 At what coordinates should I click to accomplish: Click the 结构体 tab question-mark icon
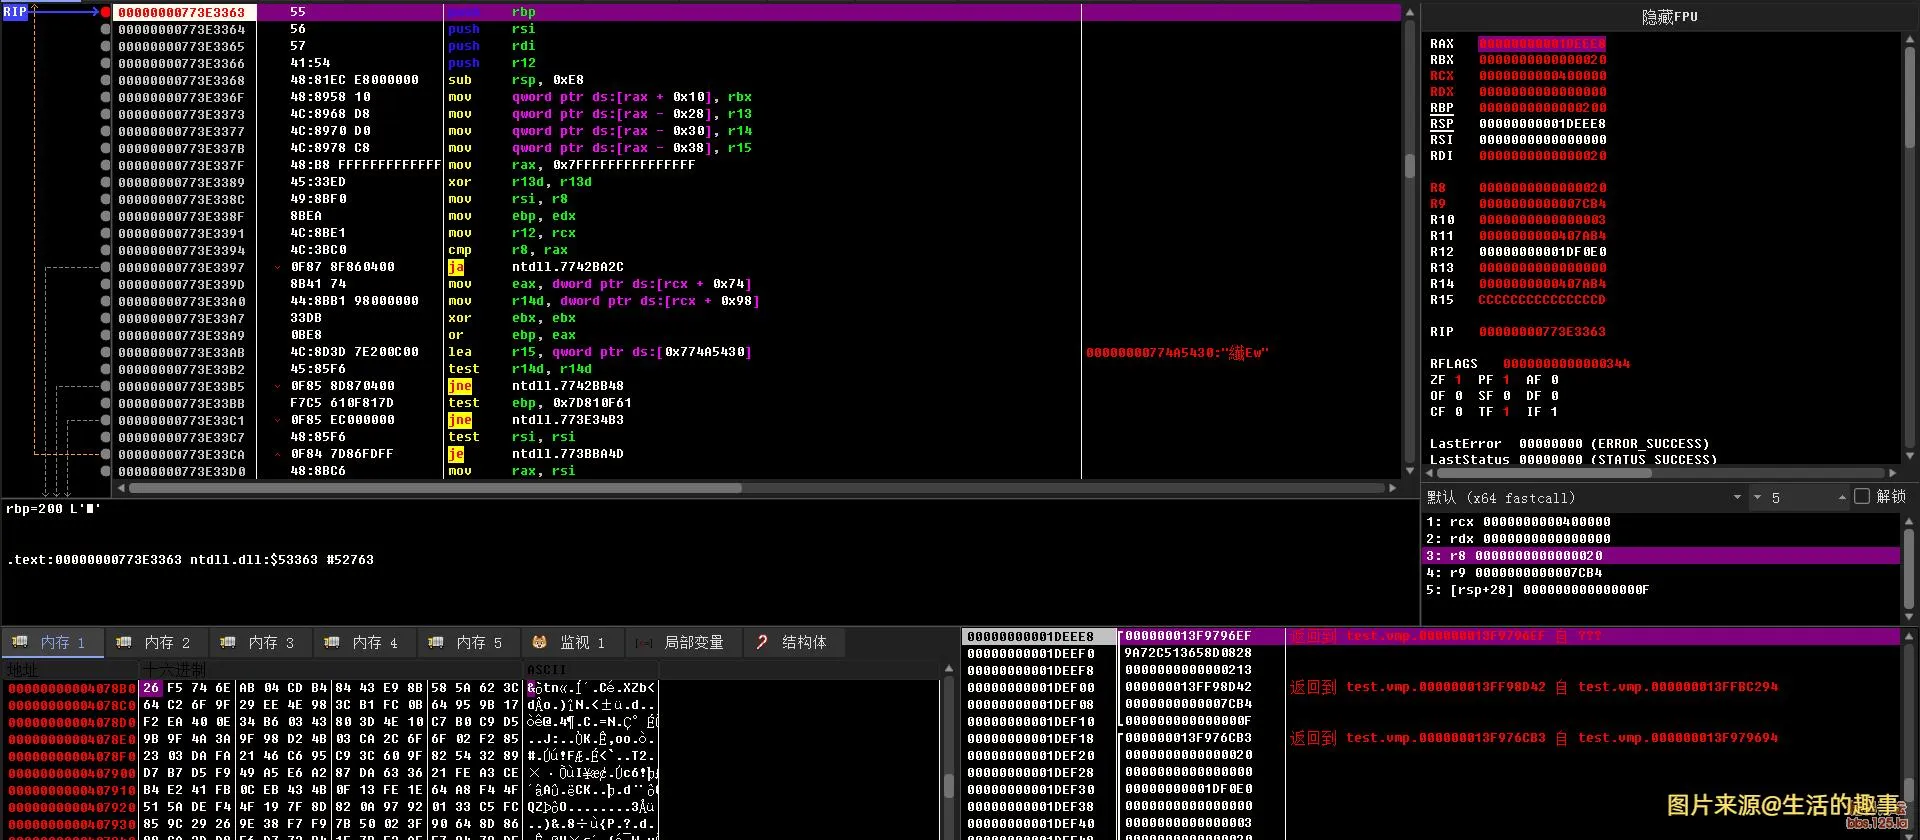point(762,642)
